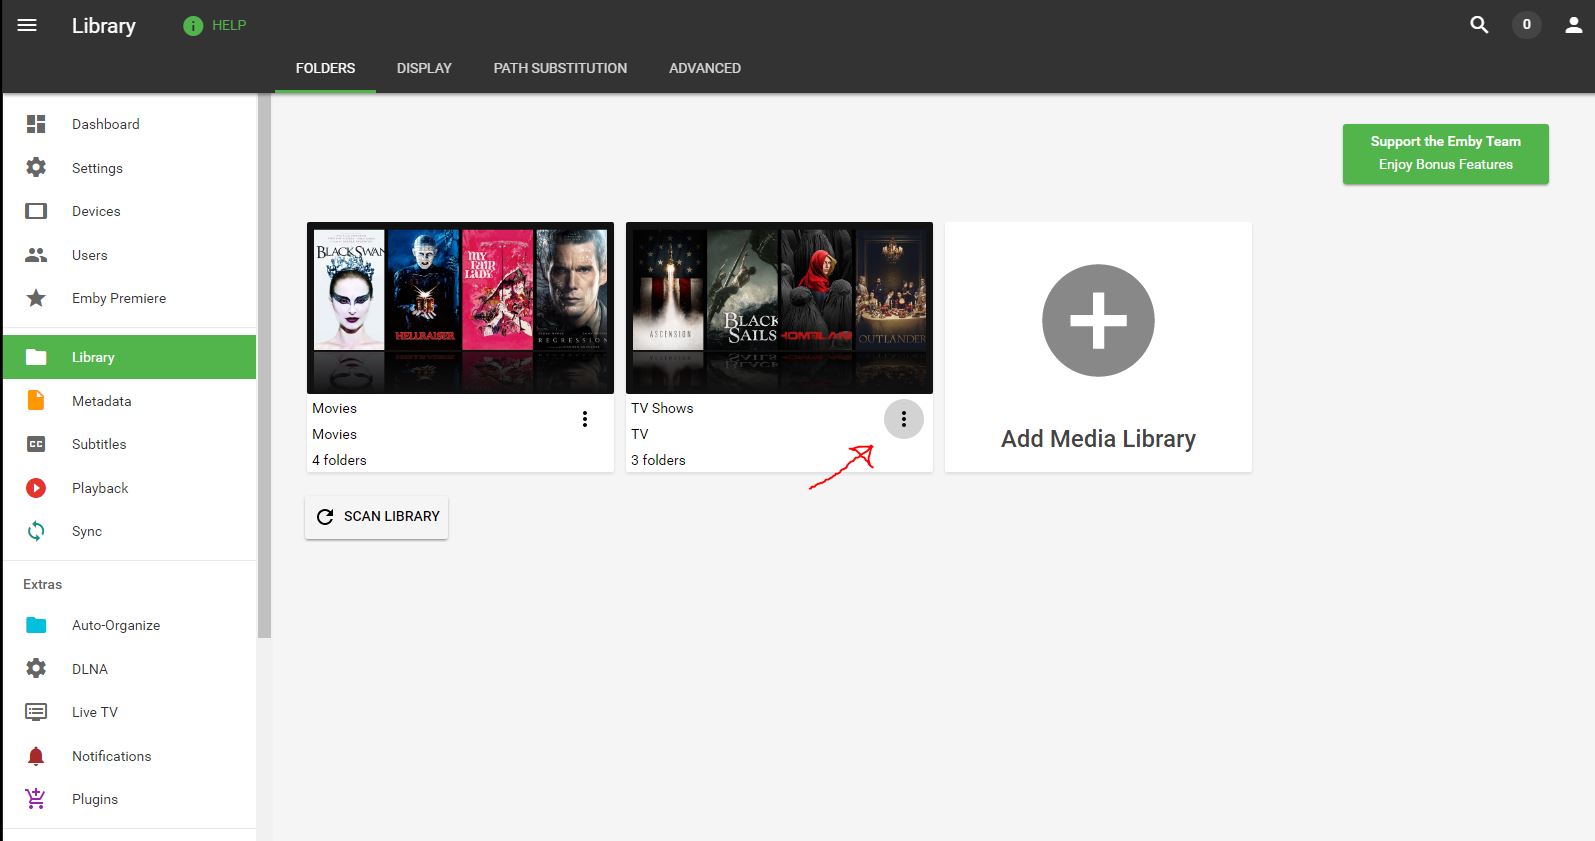Open the Advanced tab
The image size is (1595, 841).
705,68
